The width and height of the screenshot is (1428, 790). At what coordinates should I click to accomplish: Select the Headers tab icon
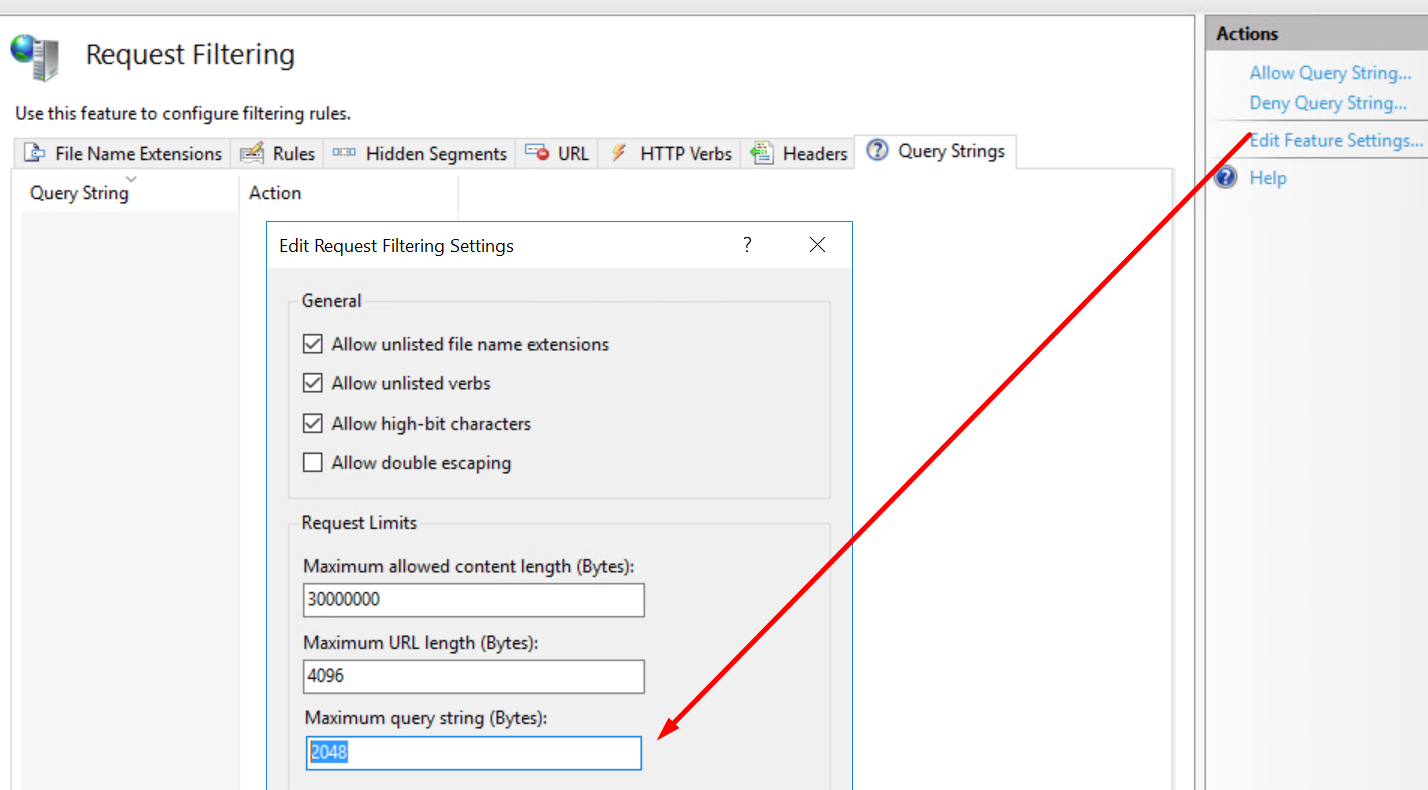point(762,153)
